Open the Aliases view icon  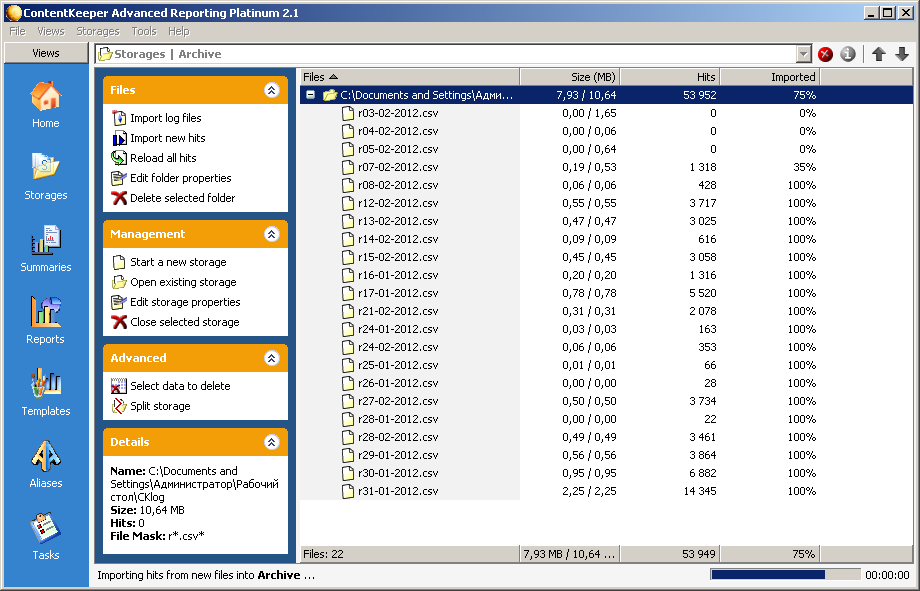coord(46,455)
